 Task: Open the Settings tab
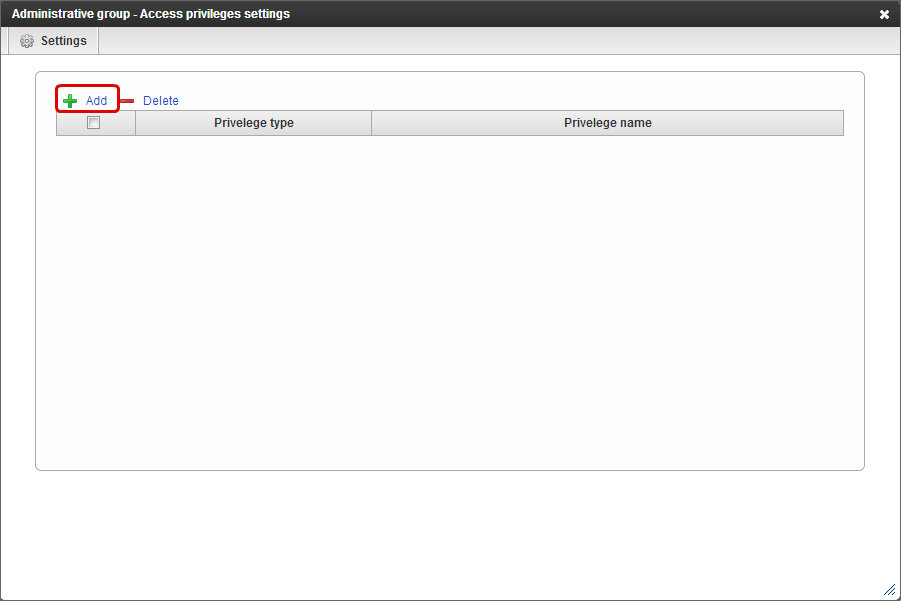tap(53, 41)
